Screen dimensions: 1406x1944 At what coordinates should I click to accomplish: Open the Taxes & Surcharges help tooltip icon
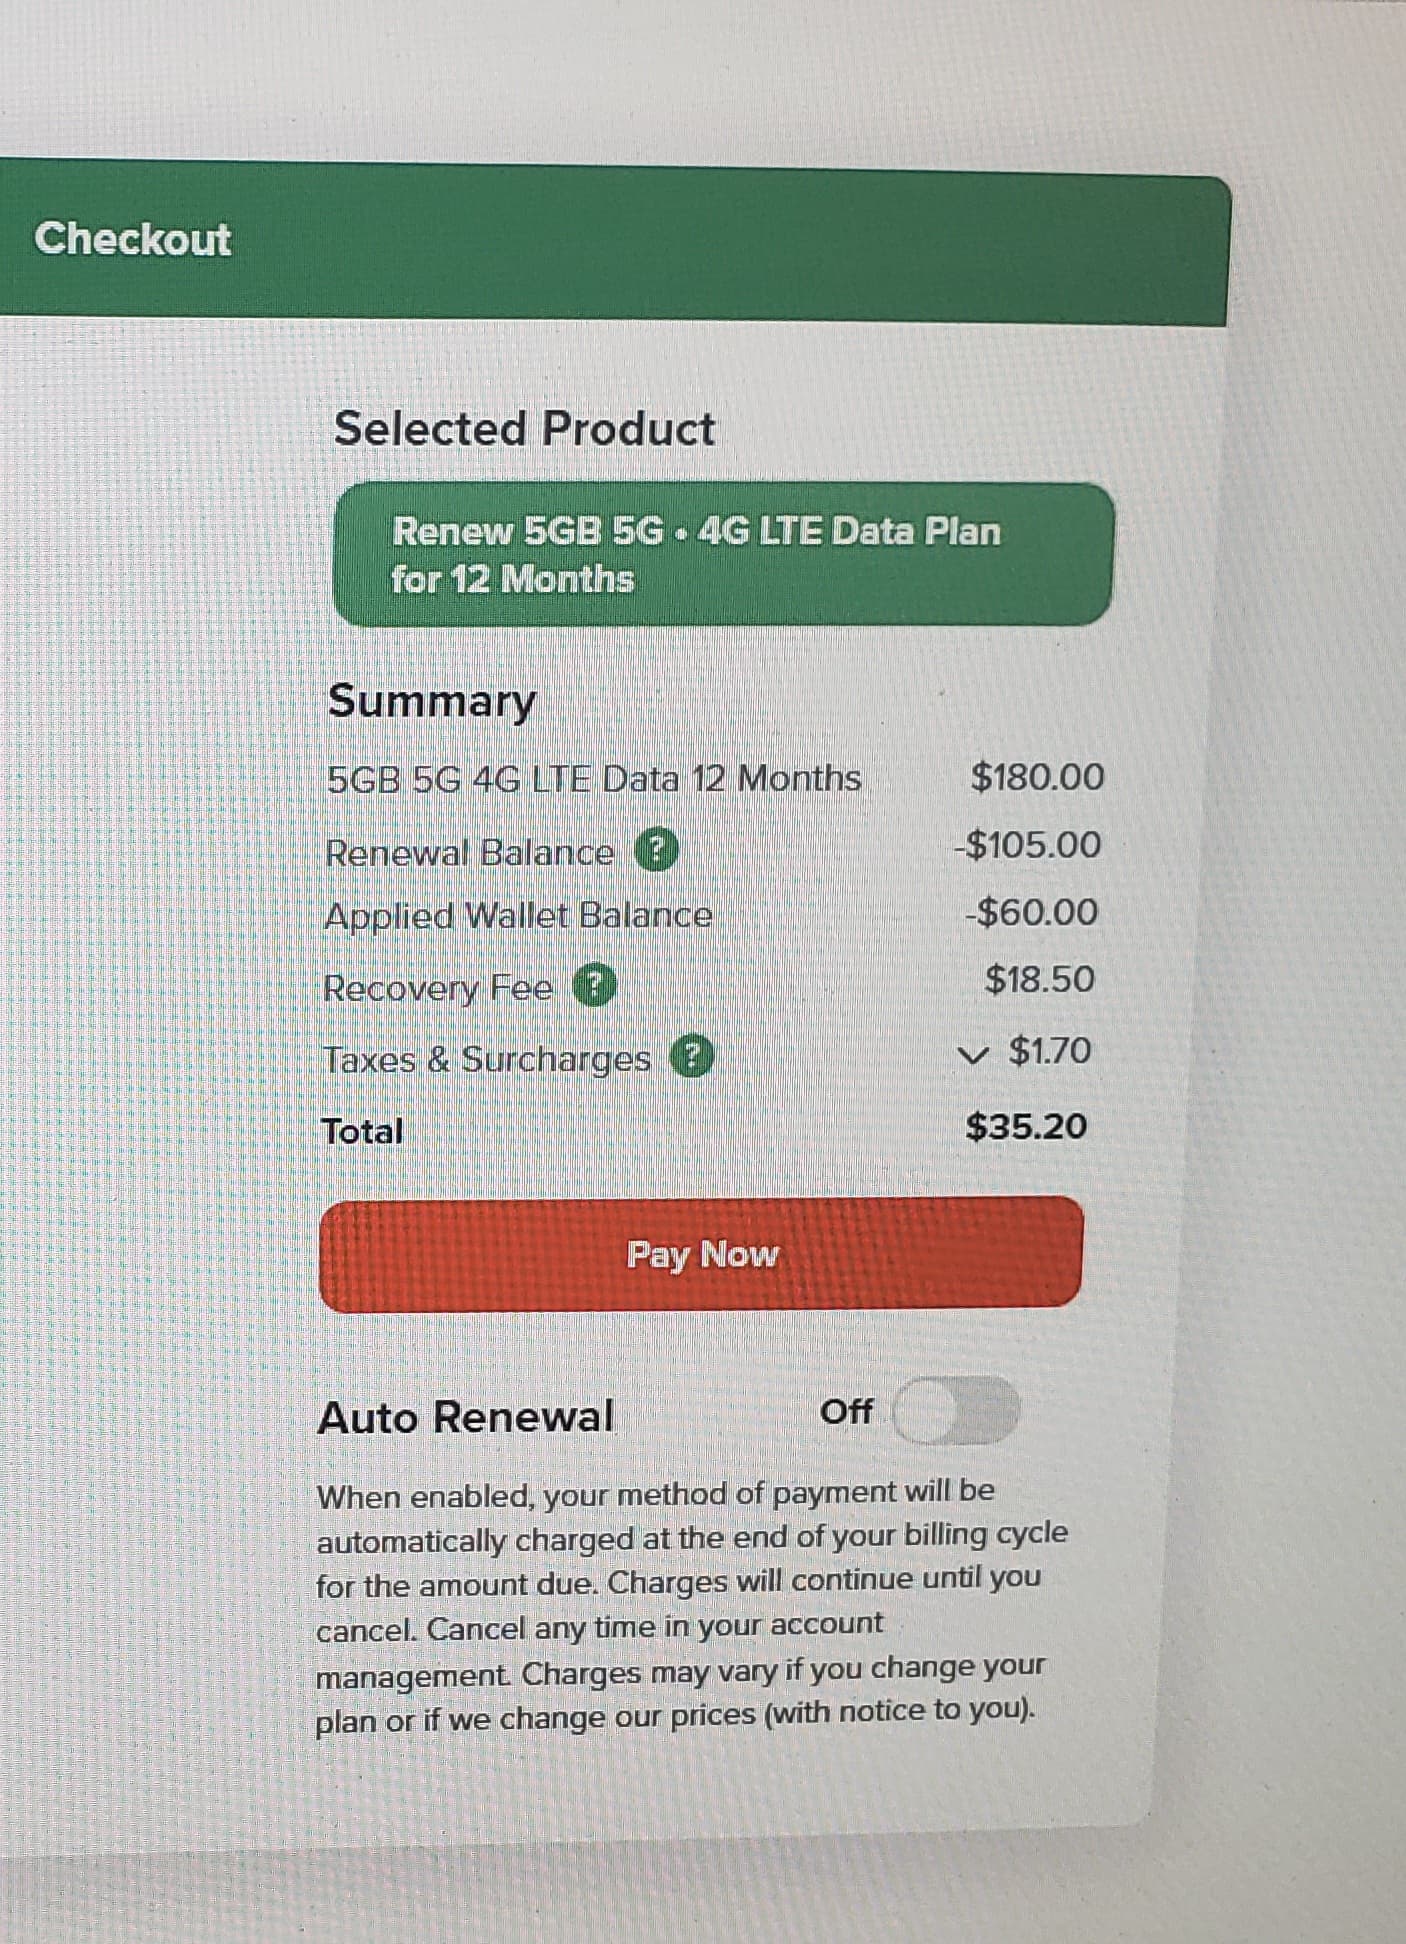pyautogui.click(x=691, y=1057)
